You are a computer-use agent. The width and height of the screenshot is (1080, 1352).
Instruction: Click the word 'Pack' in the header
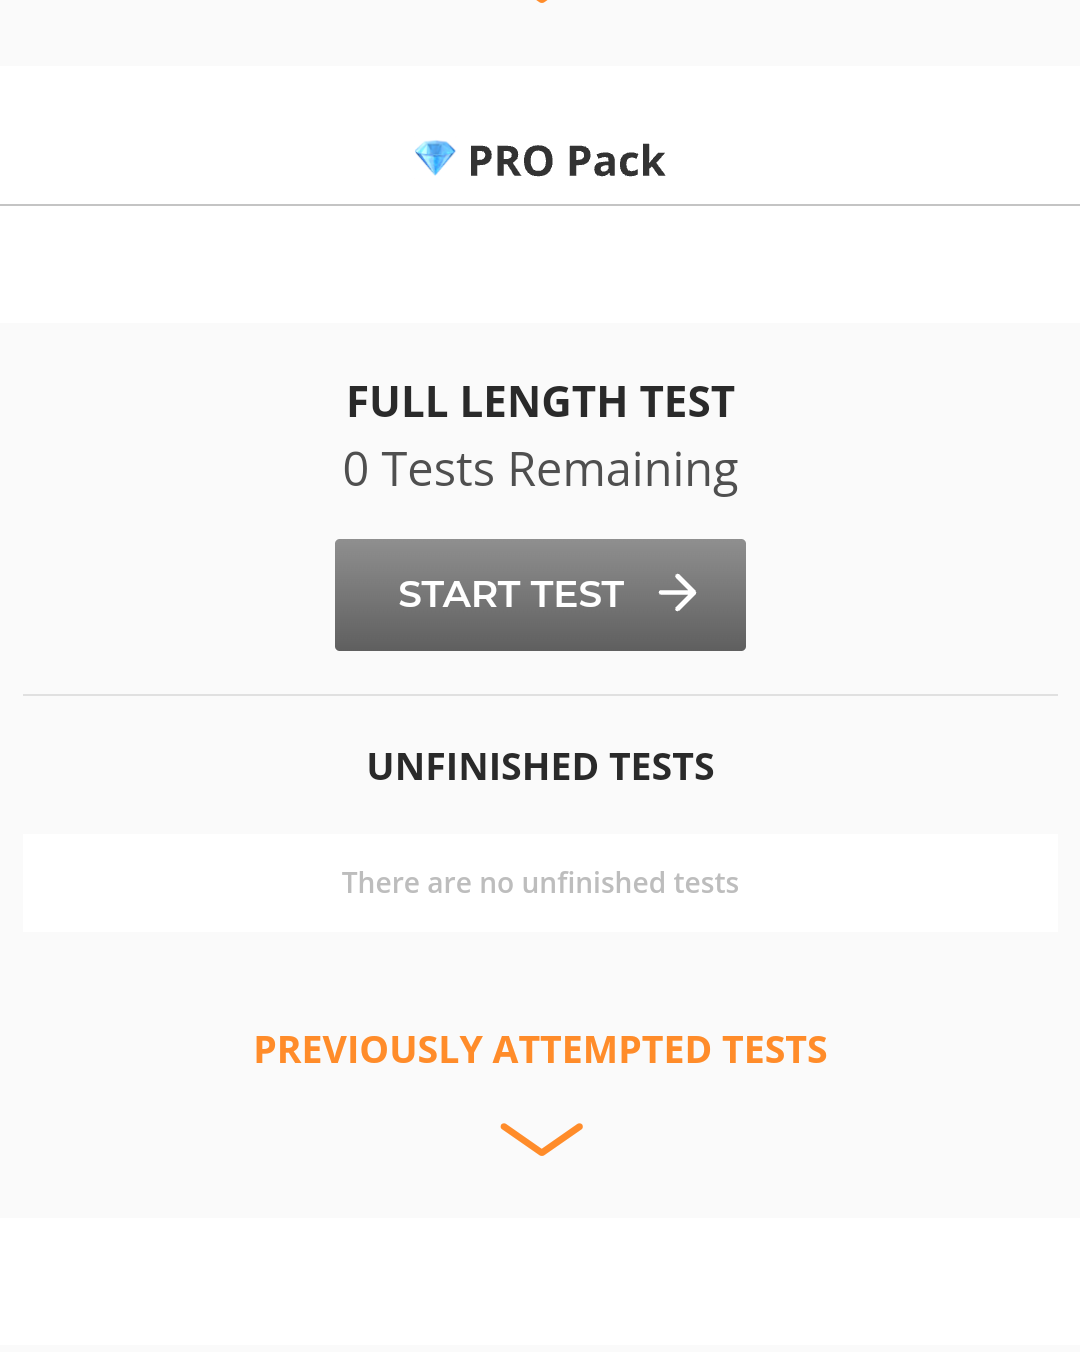(x=615, y=161)
